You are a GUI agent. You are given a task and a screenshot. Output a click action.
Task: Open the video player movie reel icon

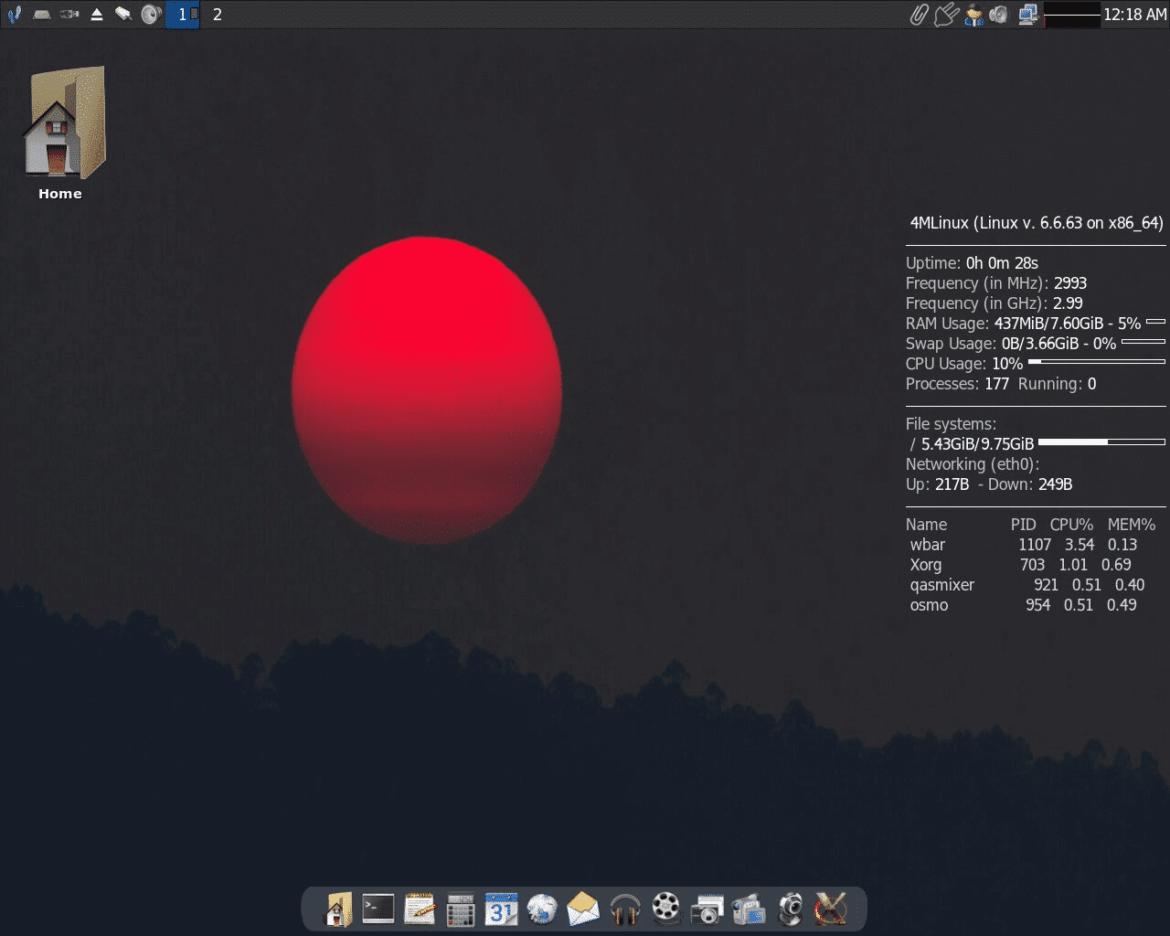(665, 909)
